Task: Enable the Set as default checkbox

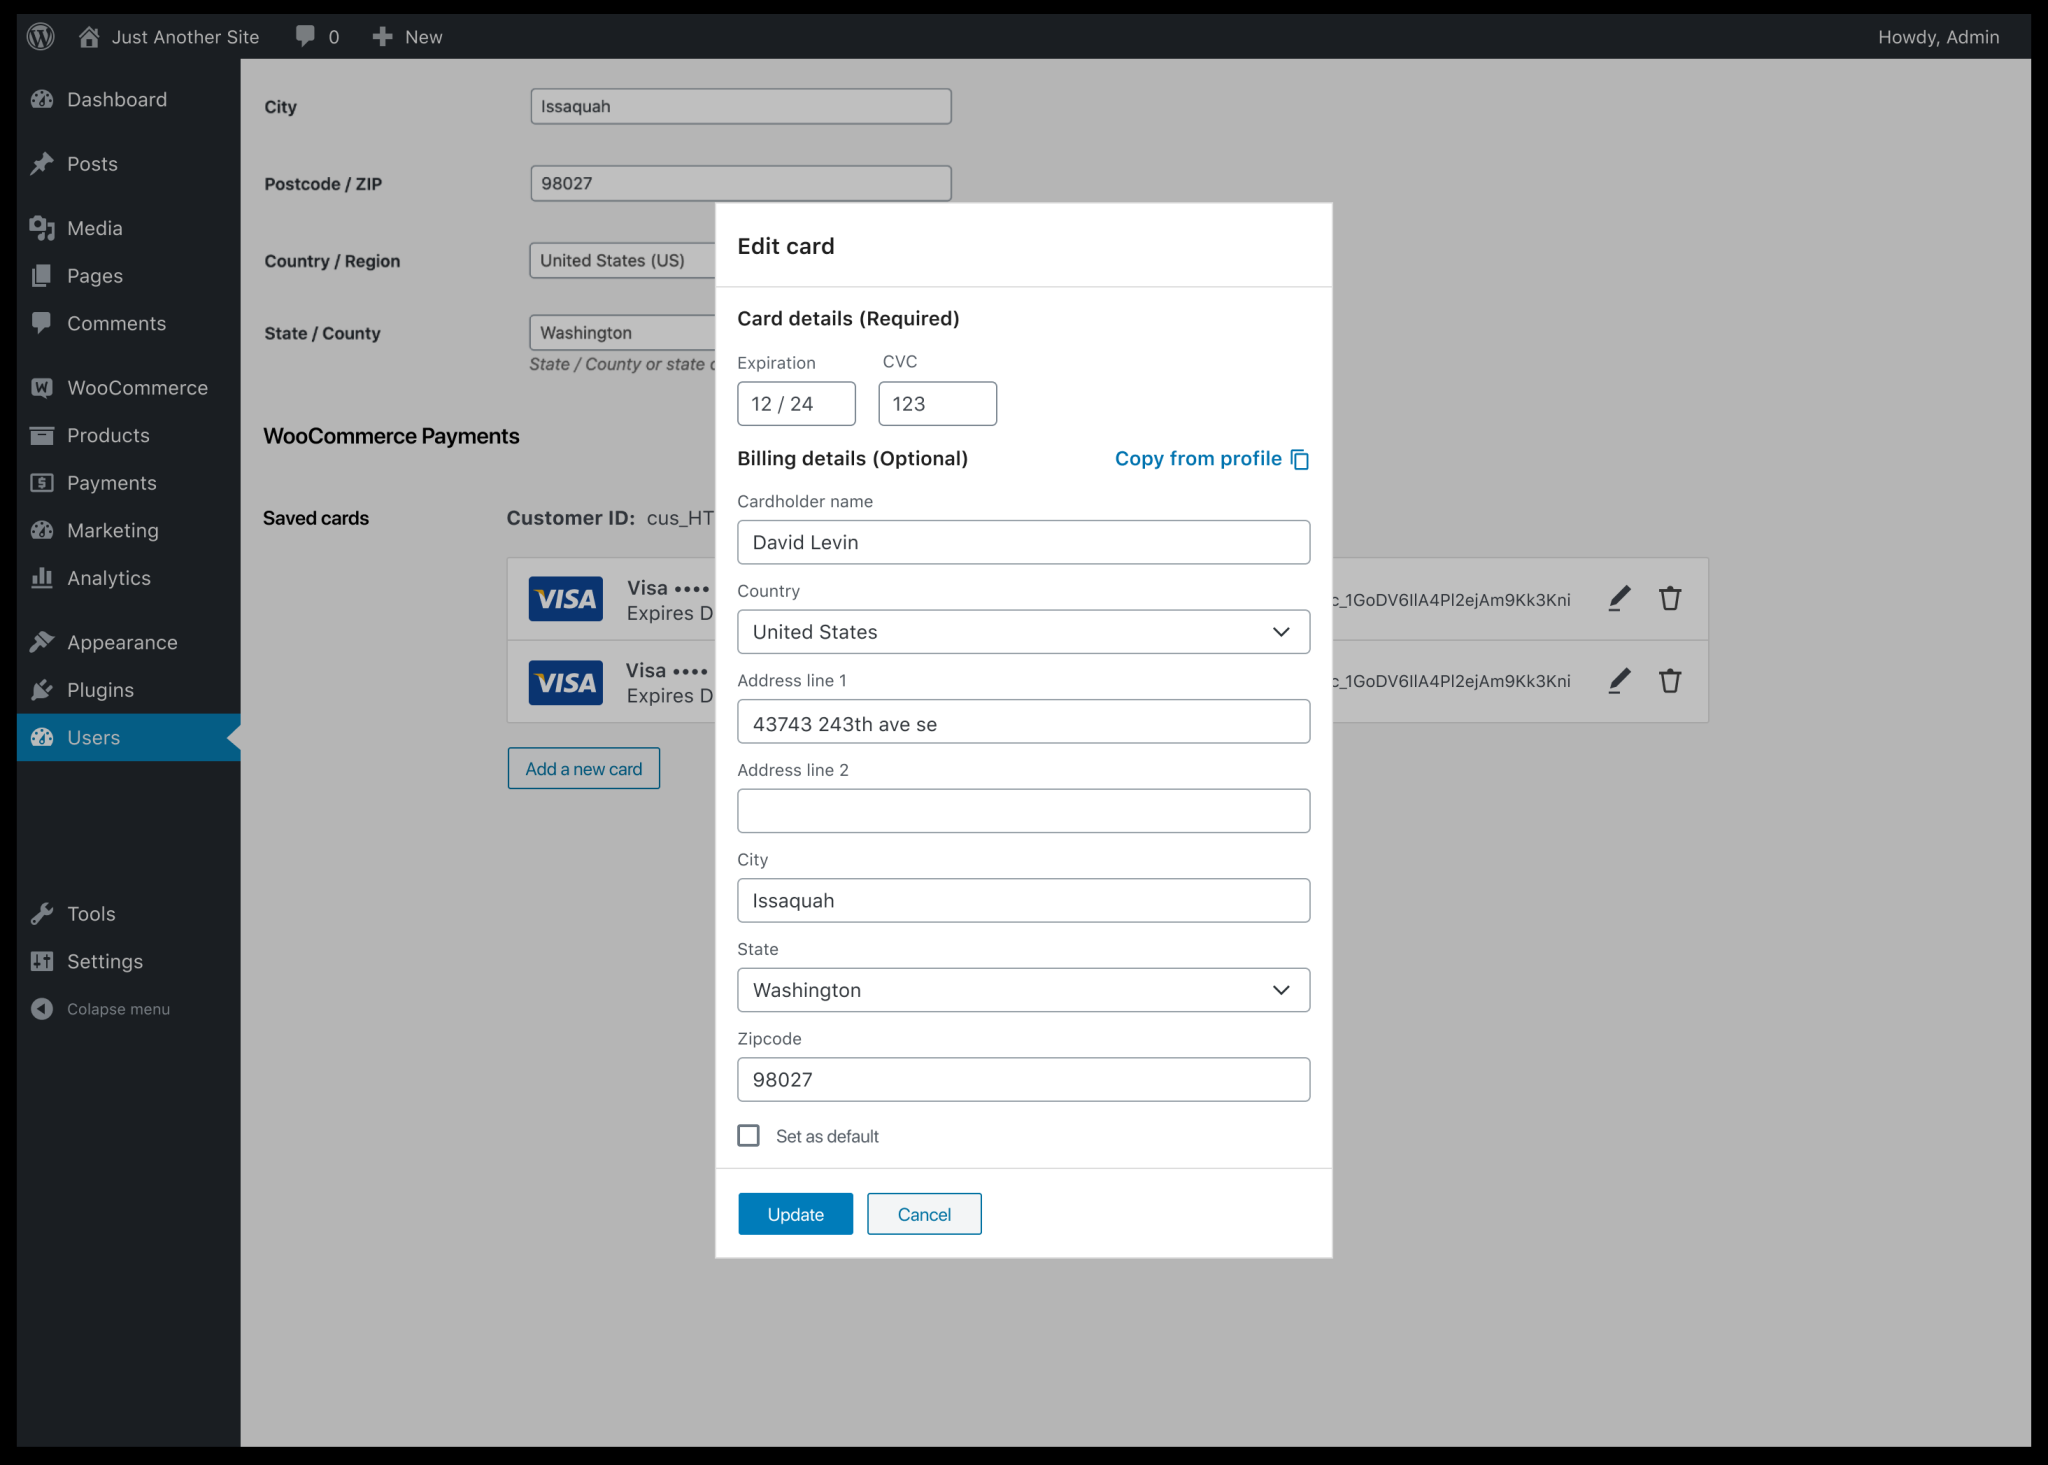Action: [748, 1135]
